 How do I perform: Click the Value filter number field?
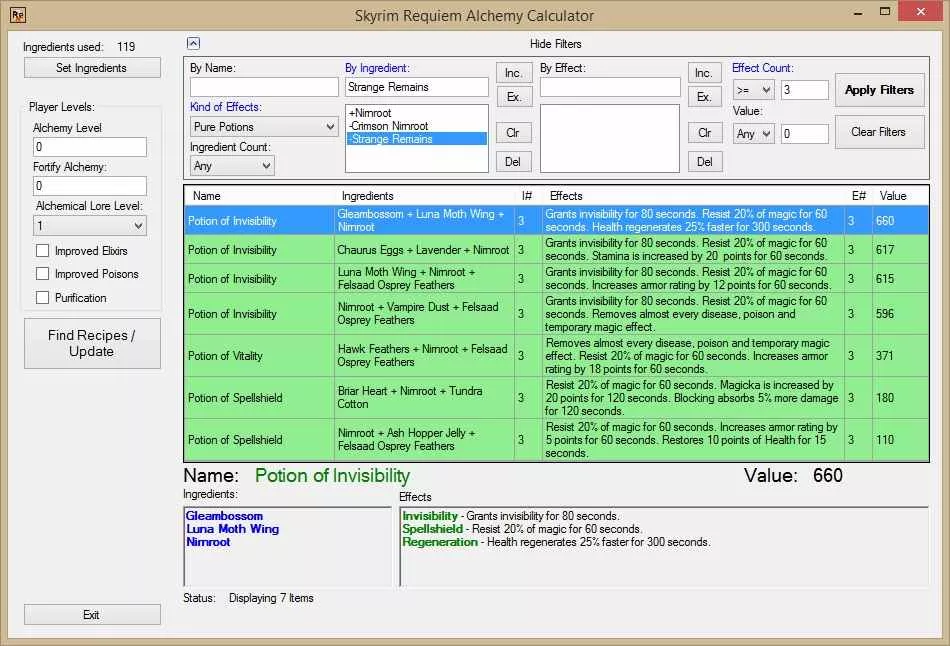(x=805, y=133)
